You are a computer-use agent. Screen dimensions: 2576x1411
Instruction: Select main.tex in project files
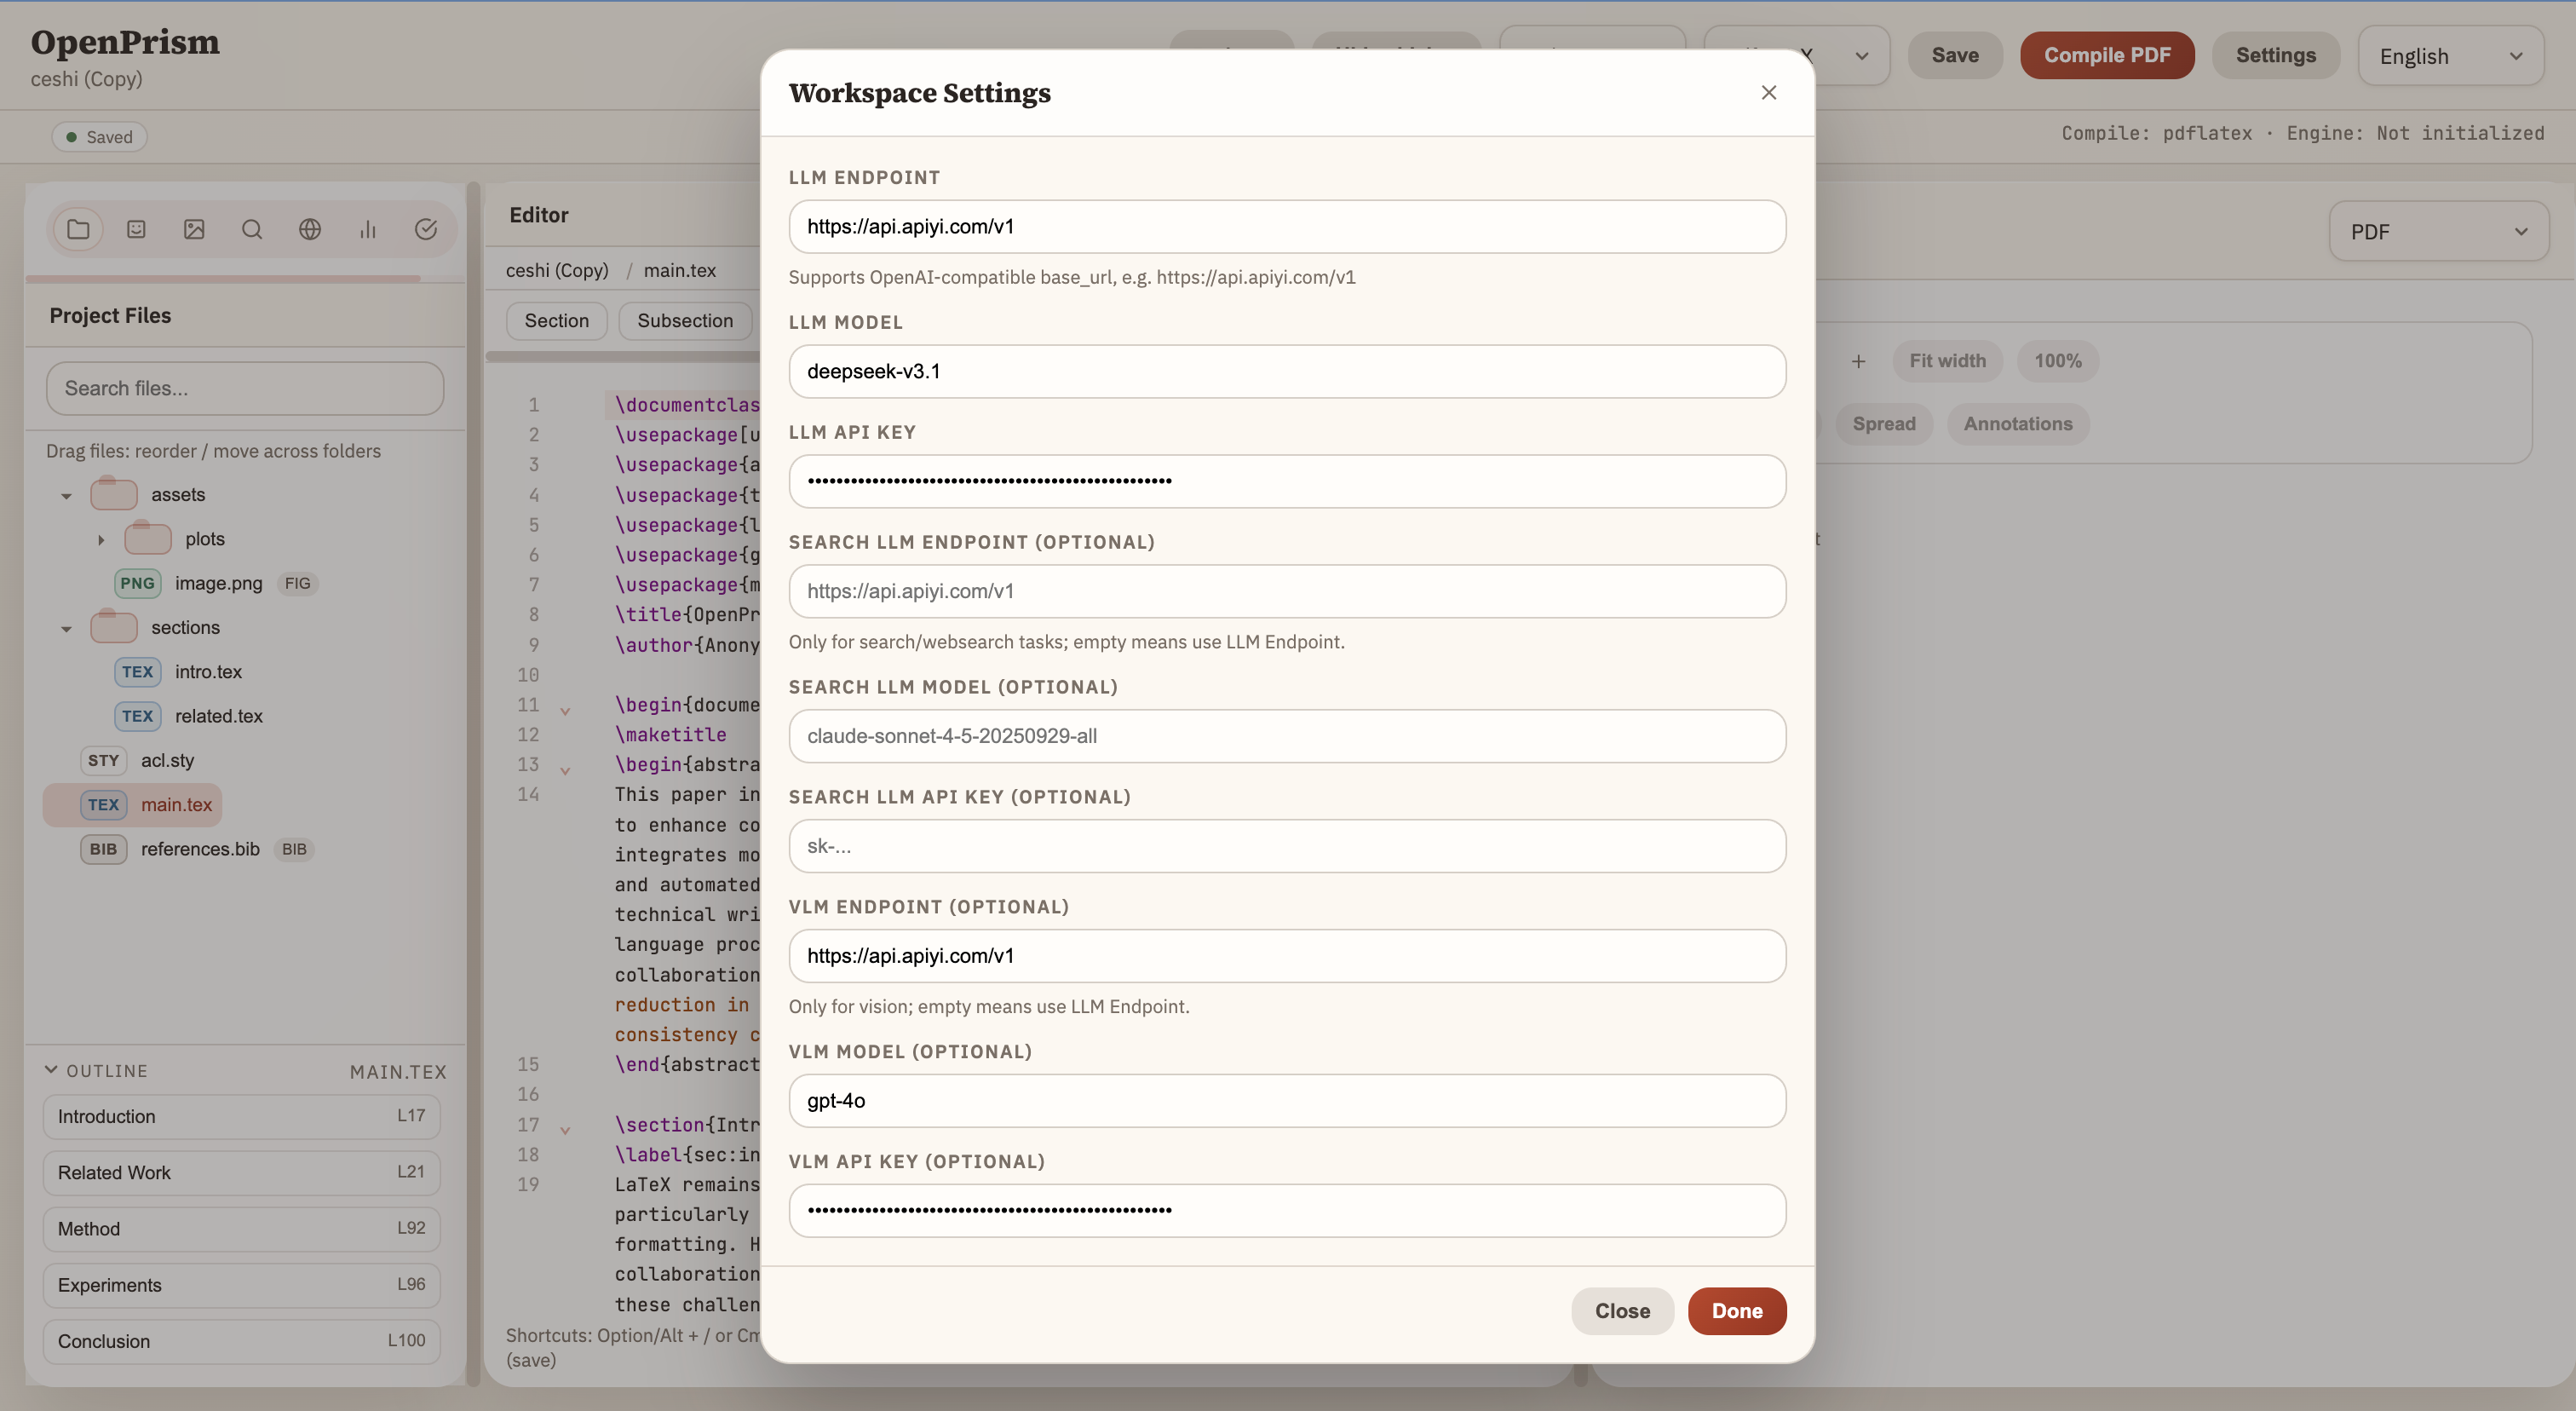132,805
